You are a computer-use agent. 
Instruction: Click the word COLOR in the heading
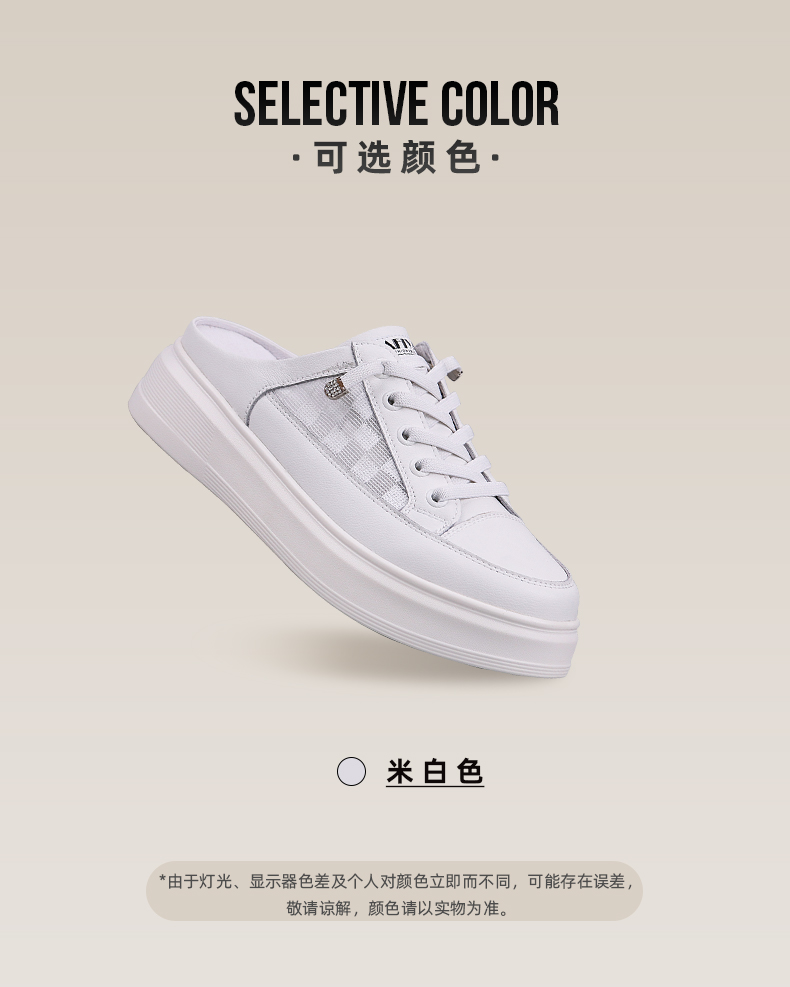[x=499, y=103]
